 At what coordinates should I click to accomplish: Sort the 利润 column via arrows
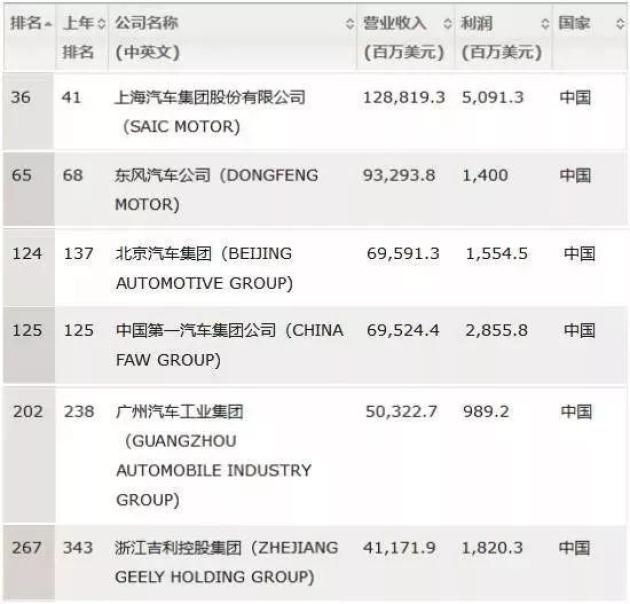click(545, 24)
